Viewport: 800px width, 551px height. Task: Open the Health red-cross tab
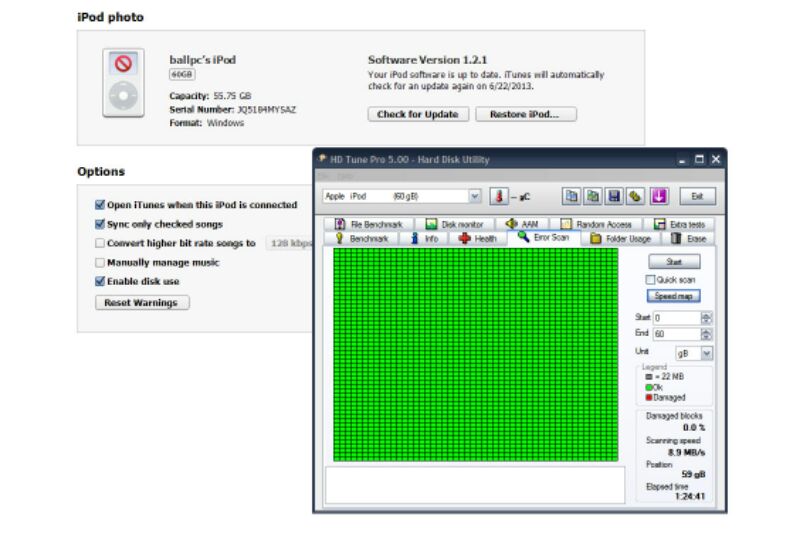[x=478, y=238]
